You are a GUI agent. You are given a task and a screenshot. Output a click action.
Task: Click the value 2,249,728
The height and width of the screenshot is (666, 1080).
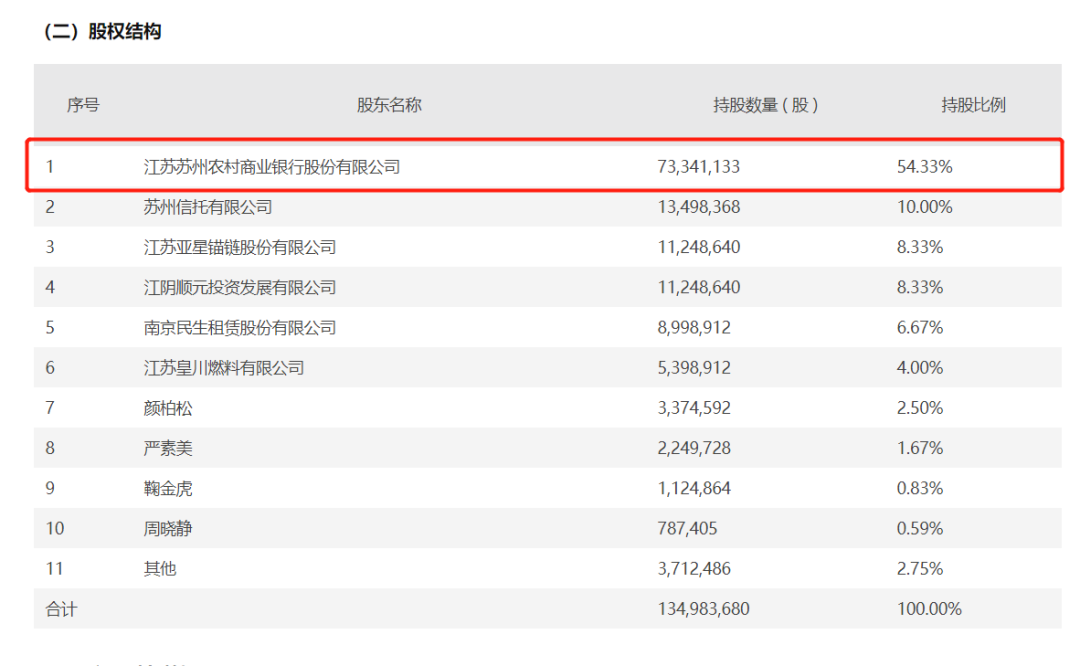coord(694,448)
